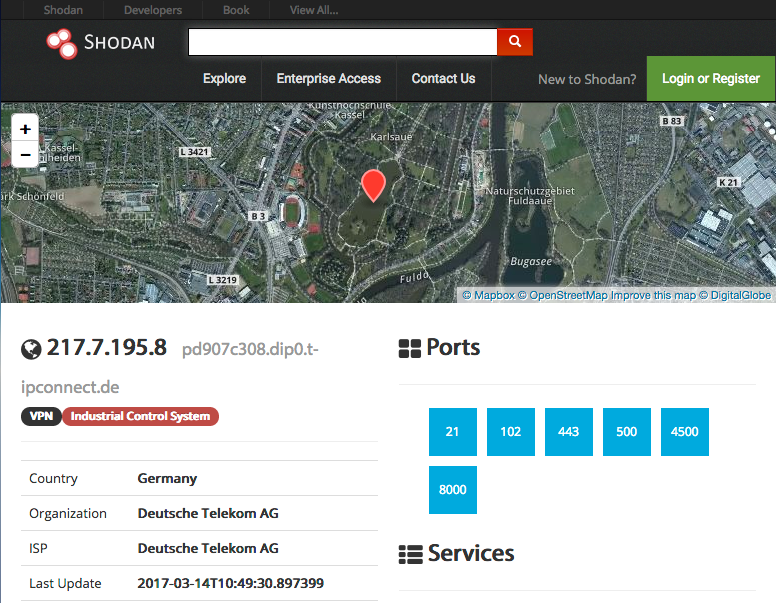Click the Login or Register button
The height and width of the screenshot is (603, 776).
pos(711,79)
